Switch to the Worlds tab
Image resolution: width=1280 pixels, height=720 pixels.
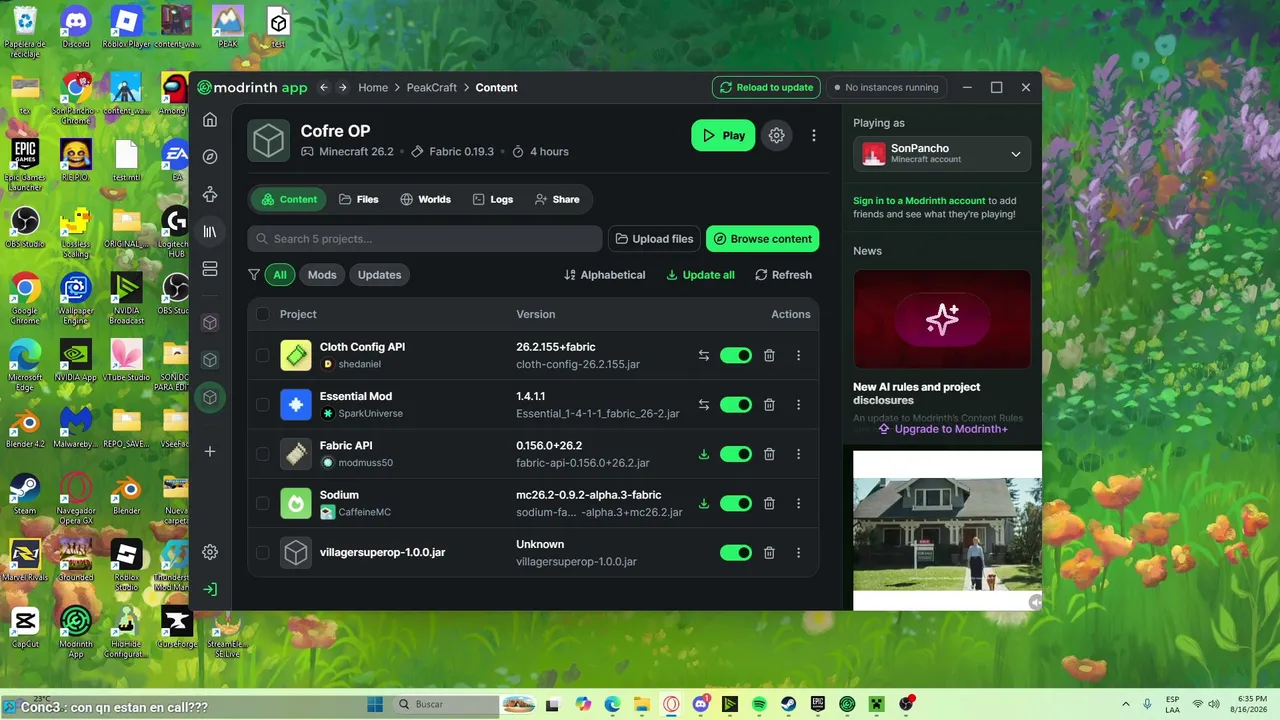pos(425,199)
